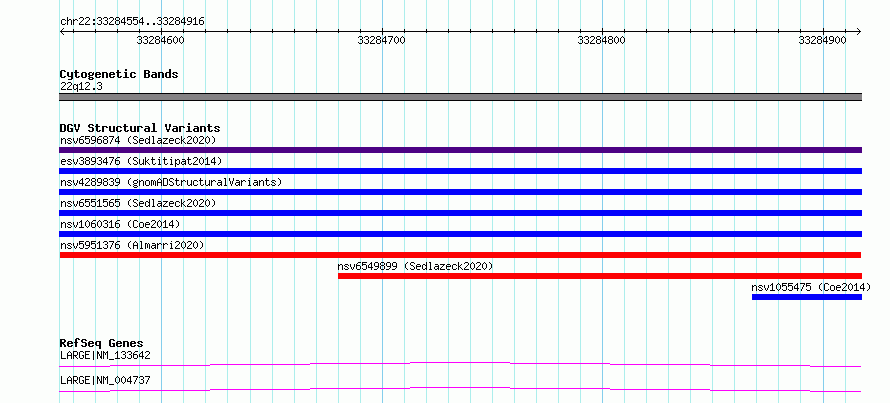Click the short blue nsv1055475 variant bar
890x403 pixels.
[x=807, y=297]
